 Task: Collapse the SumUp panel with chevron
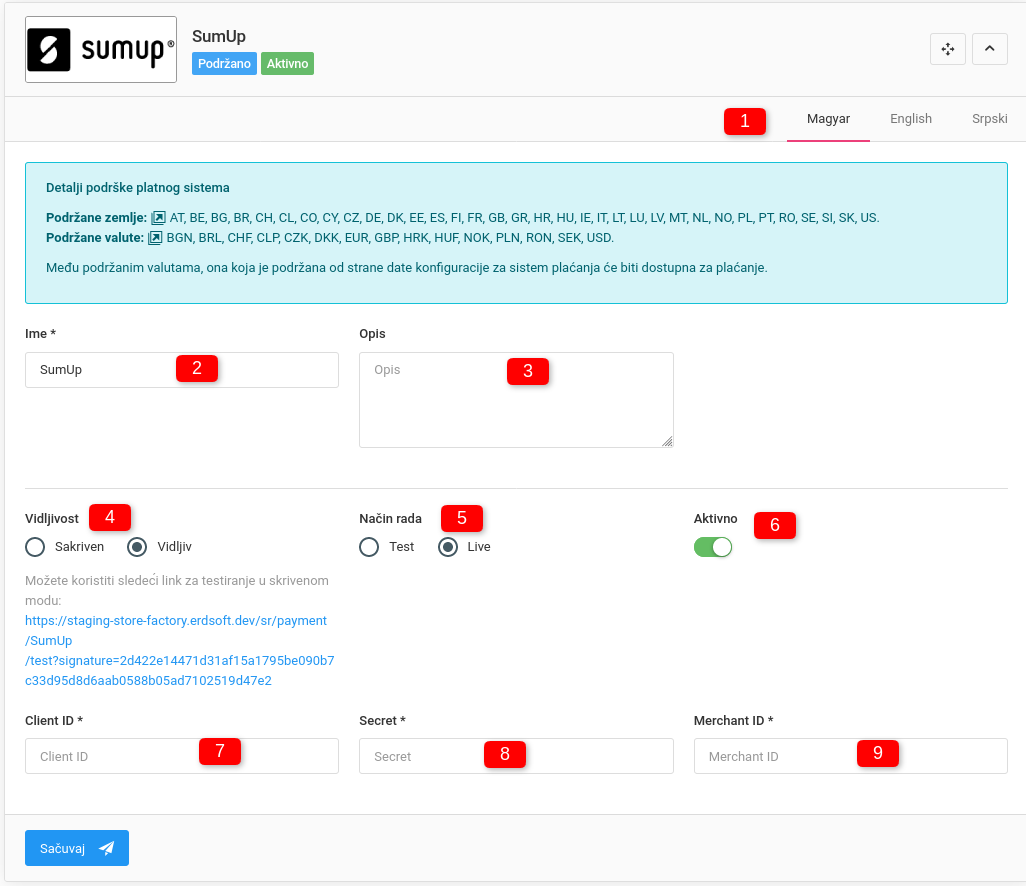989,49
